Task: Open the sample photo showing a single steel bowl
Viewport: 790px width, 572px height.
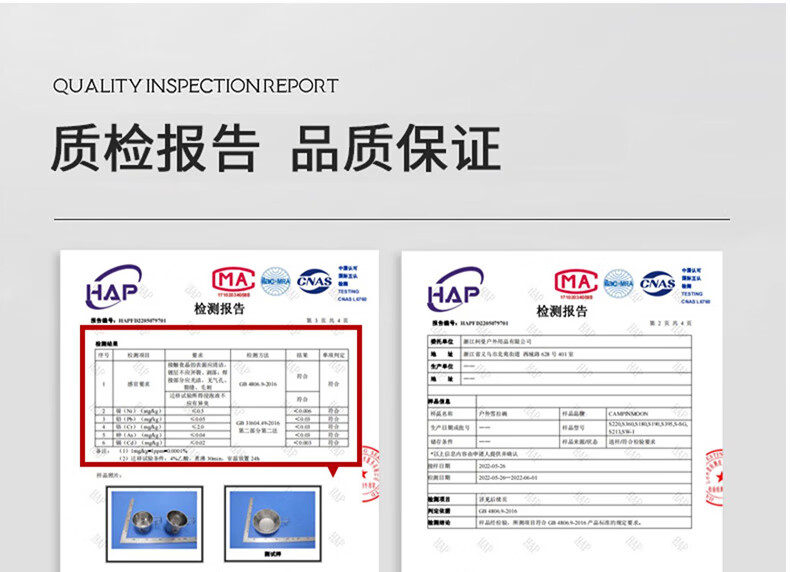Action: point(273,523)
